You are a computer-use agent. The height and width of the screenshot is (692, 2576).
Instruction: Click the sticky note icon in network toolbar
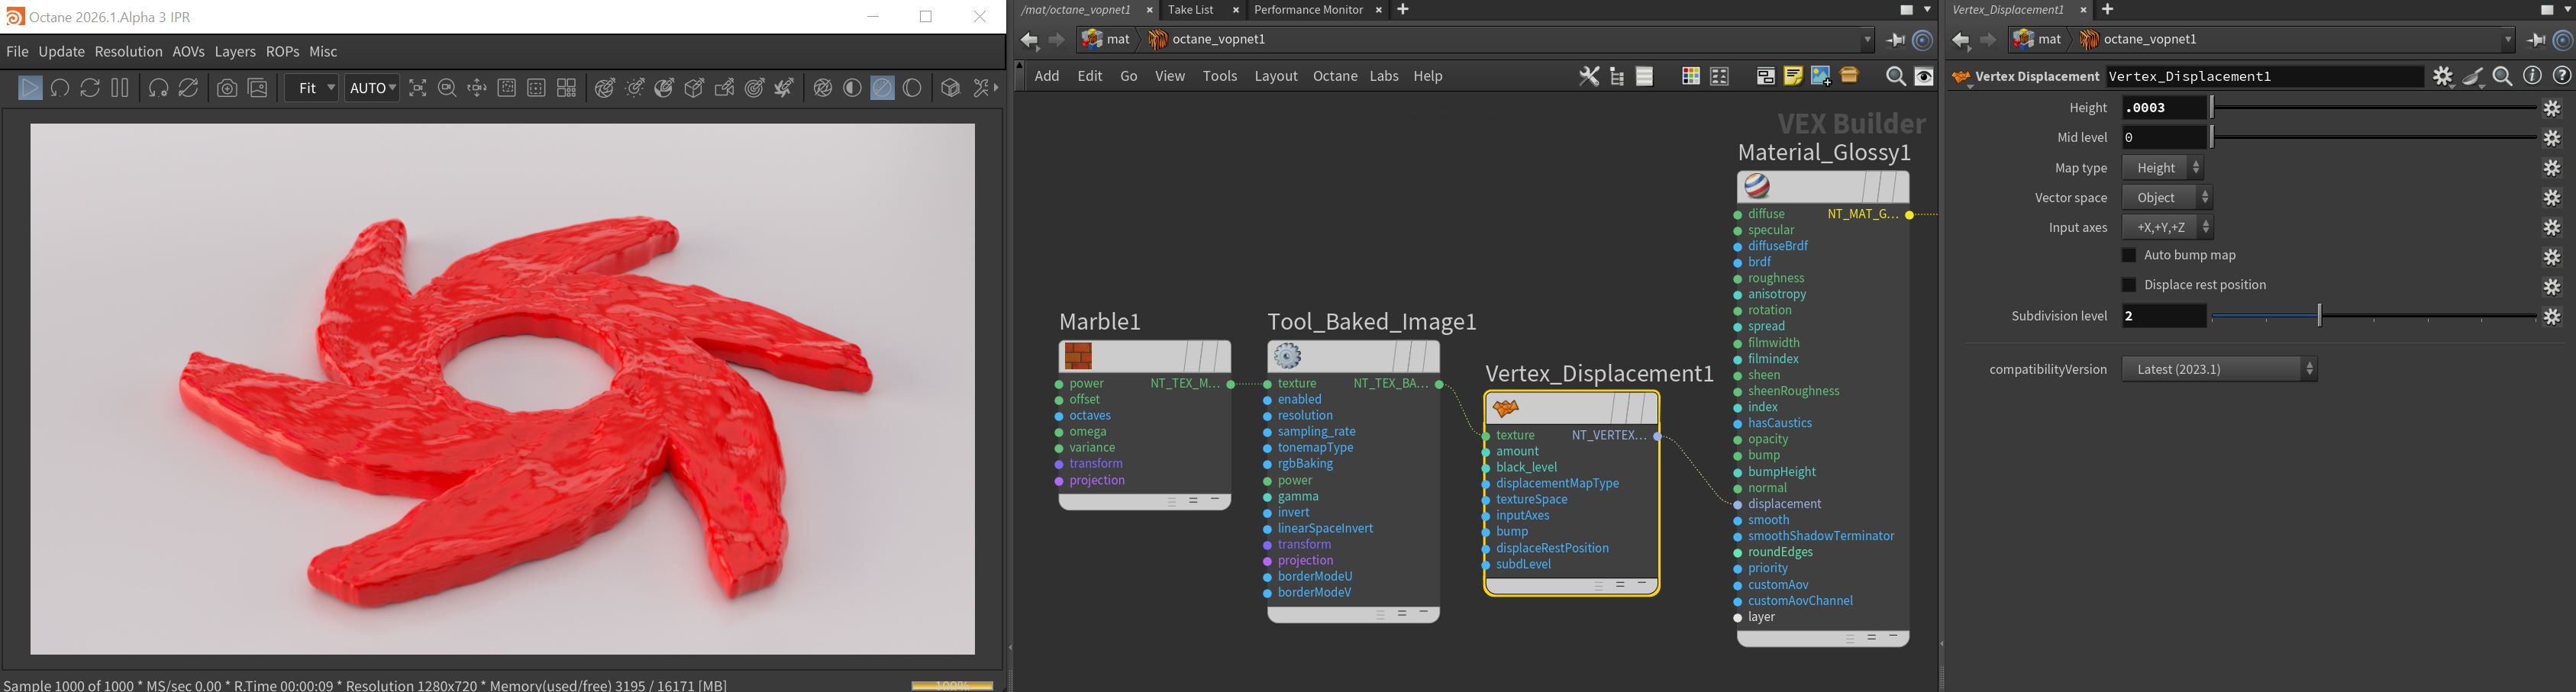(x=1793, y=76)
